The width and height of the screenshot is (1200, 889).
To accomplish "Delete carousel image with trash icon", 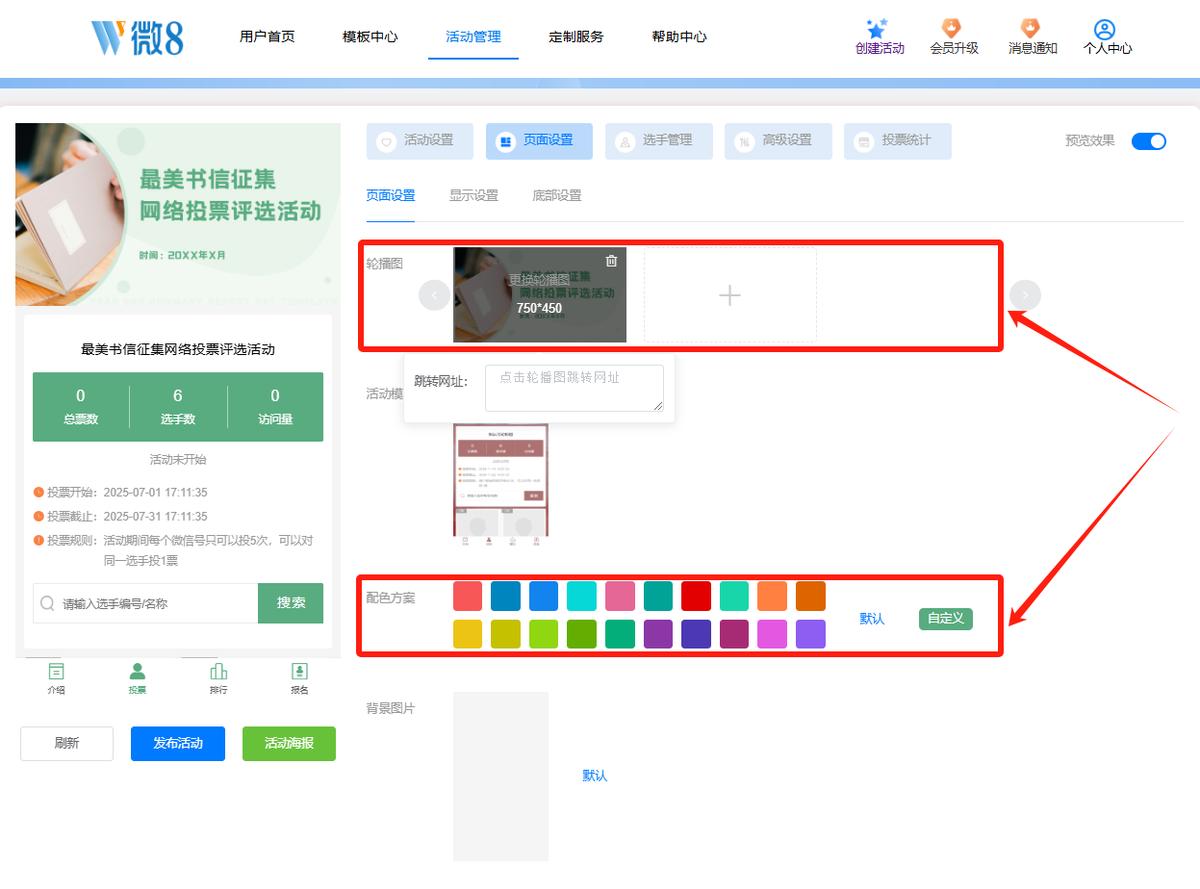I will tap(611, 261).
